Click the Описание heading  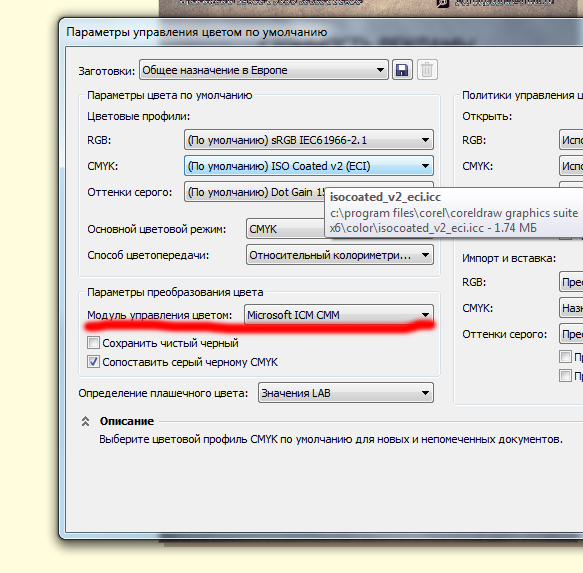127,421
